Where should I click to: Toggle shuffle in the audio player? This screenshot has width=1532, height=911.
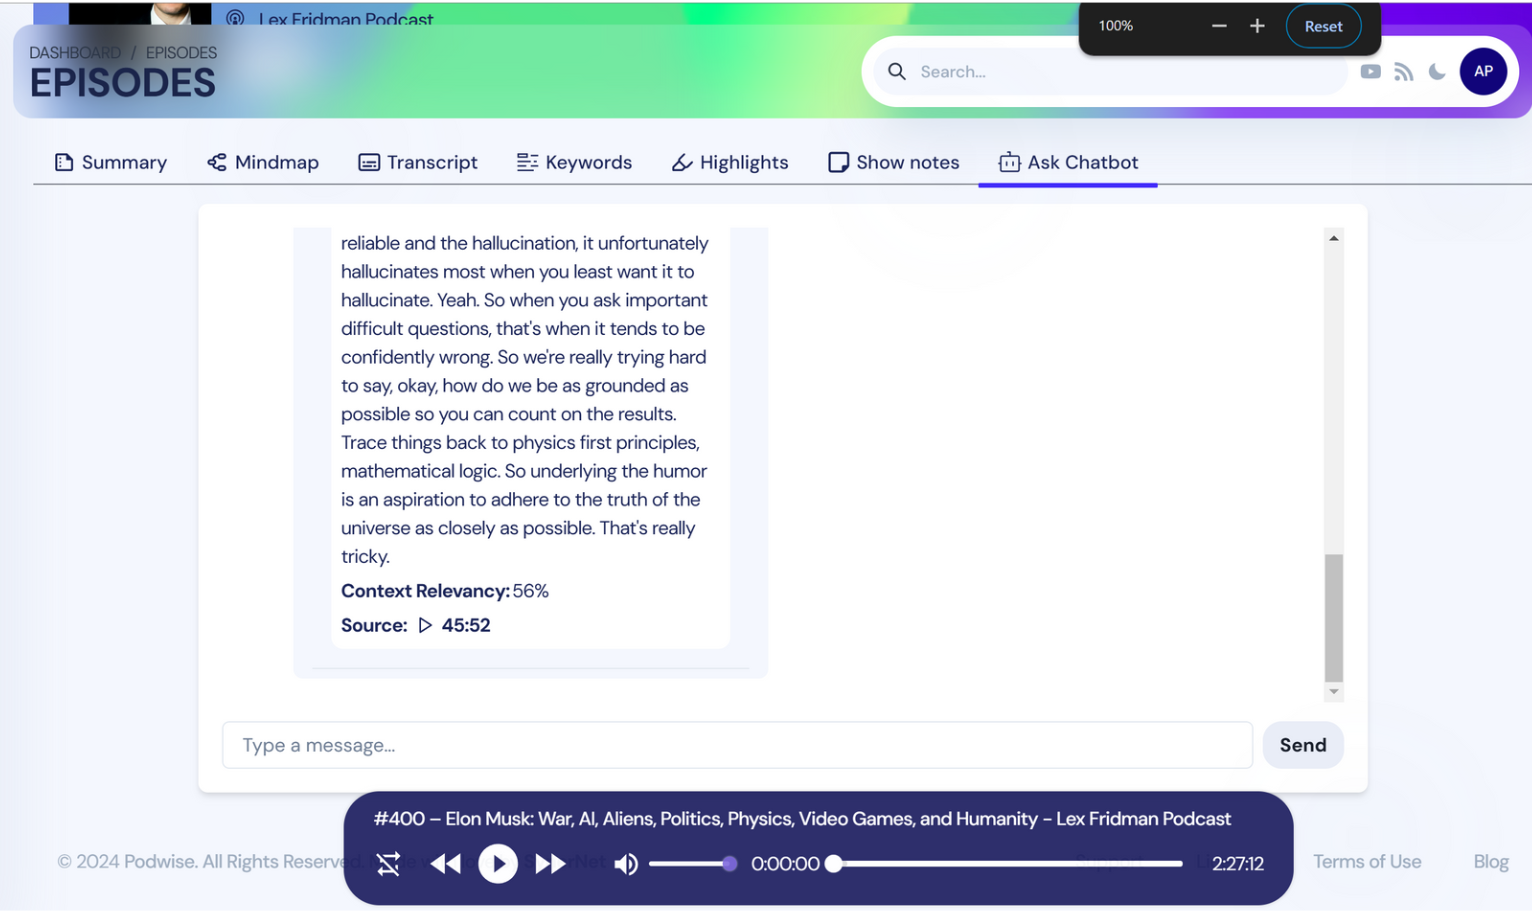pos(388,863)
